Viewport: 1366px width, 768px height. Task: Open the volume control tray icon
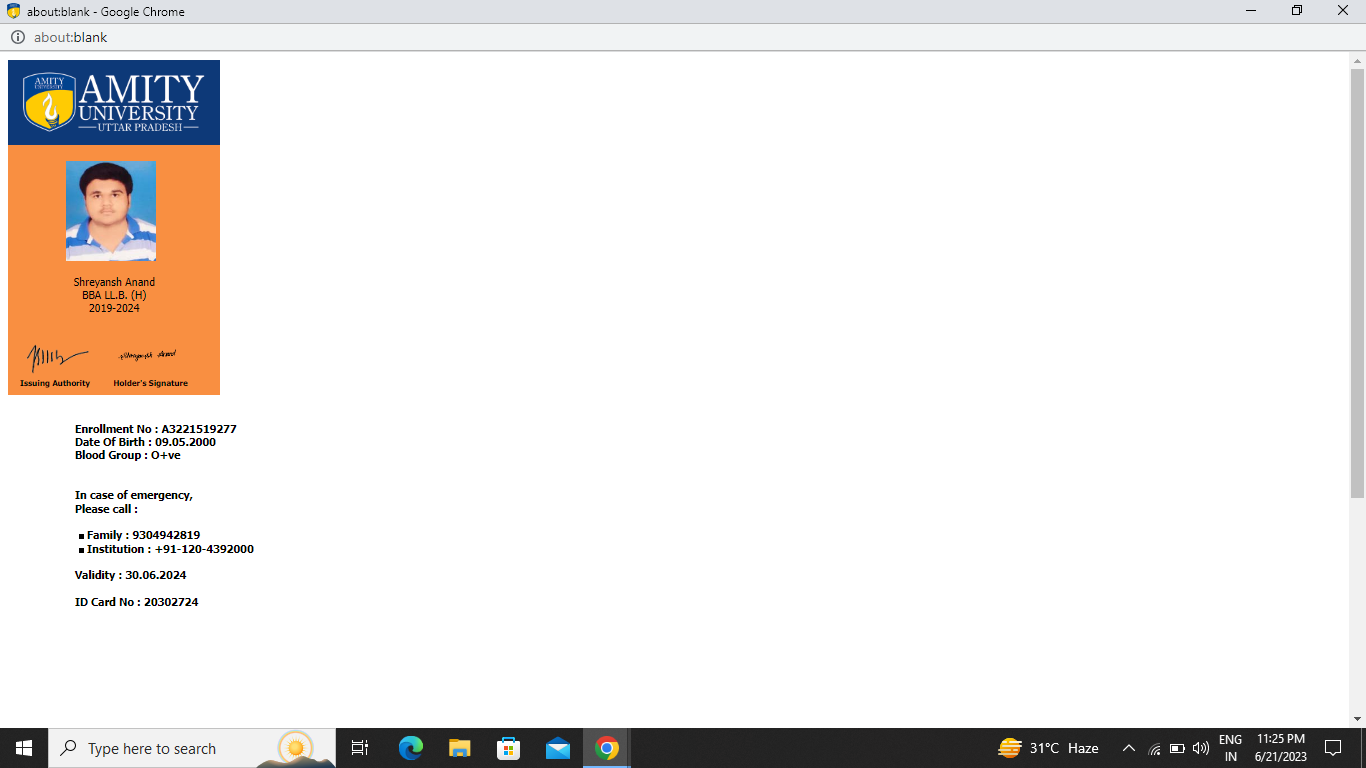(1201, 748)
